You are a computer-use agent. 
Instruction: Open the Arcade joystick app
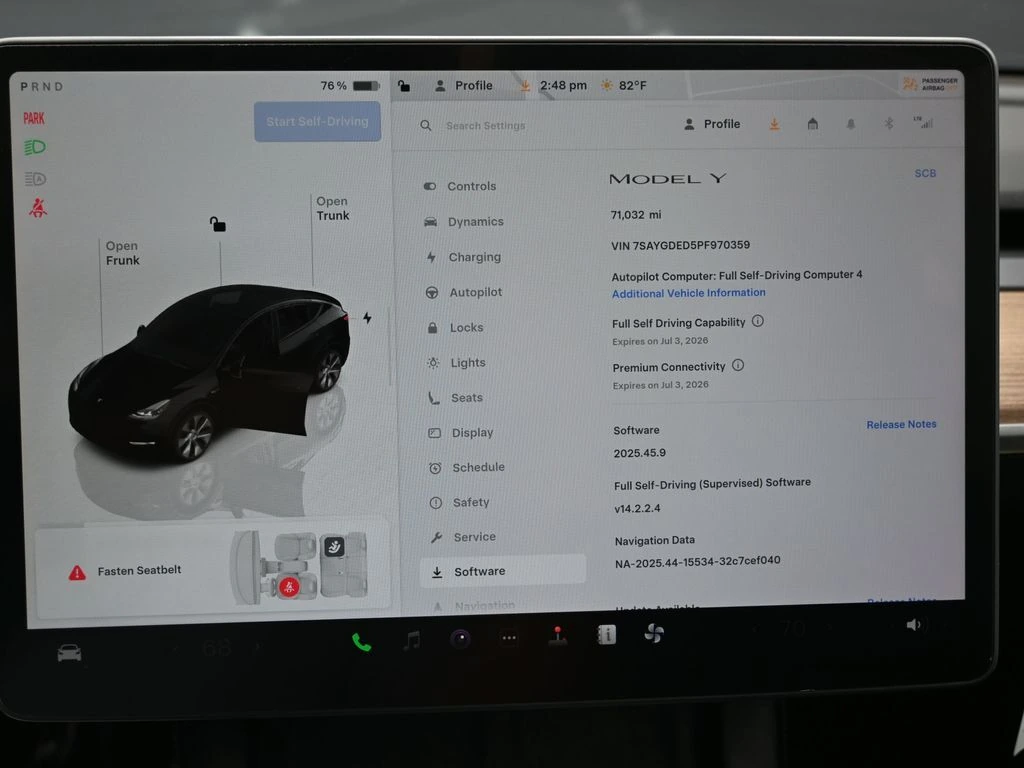pos(558,636)
